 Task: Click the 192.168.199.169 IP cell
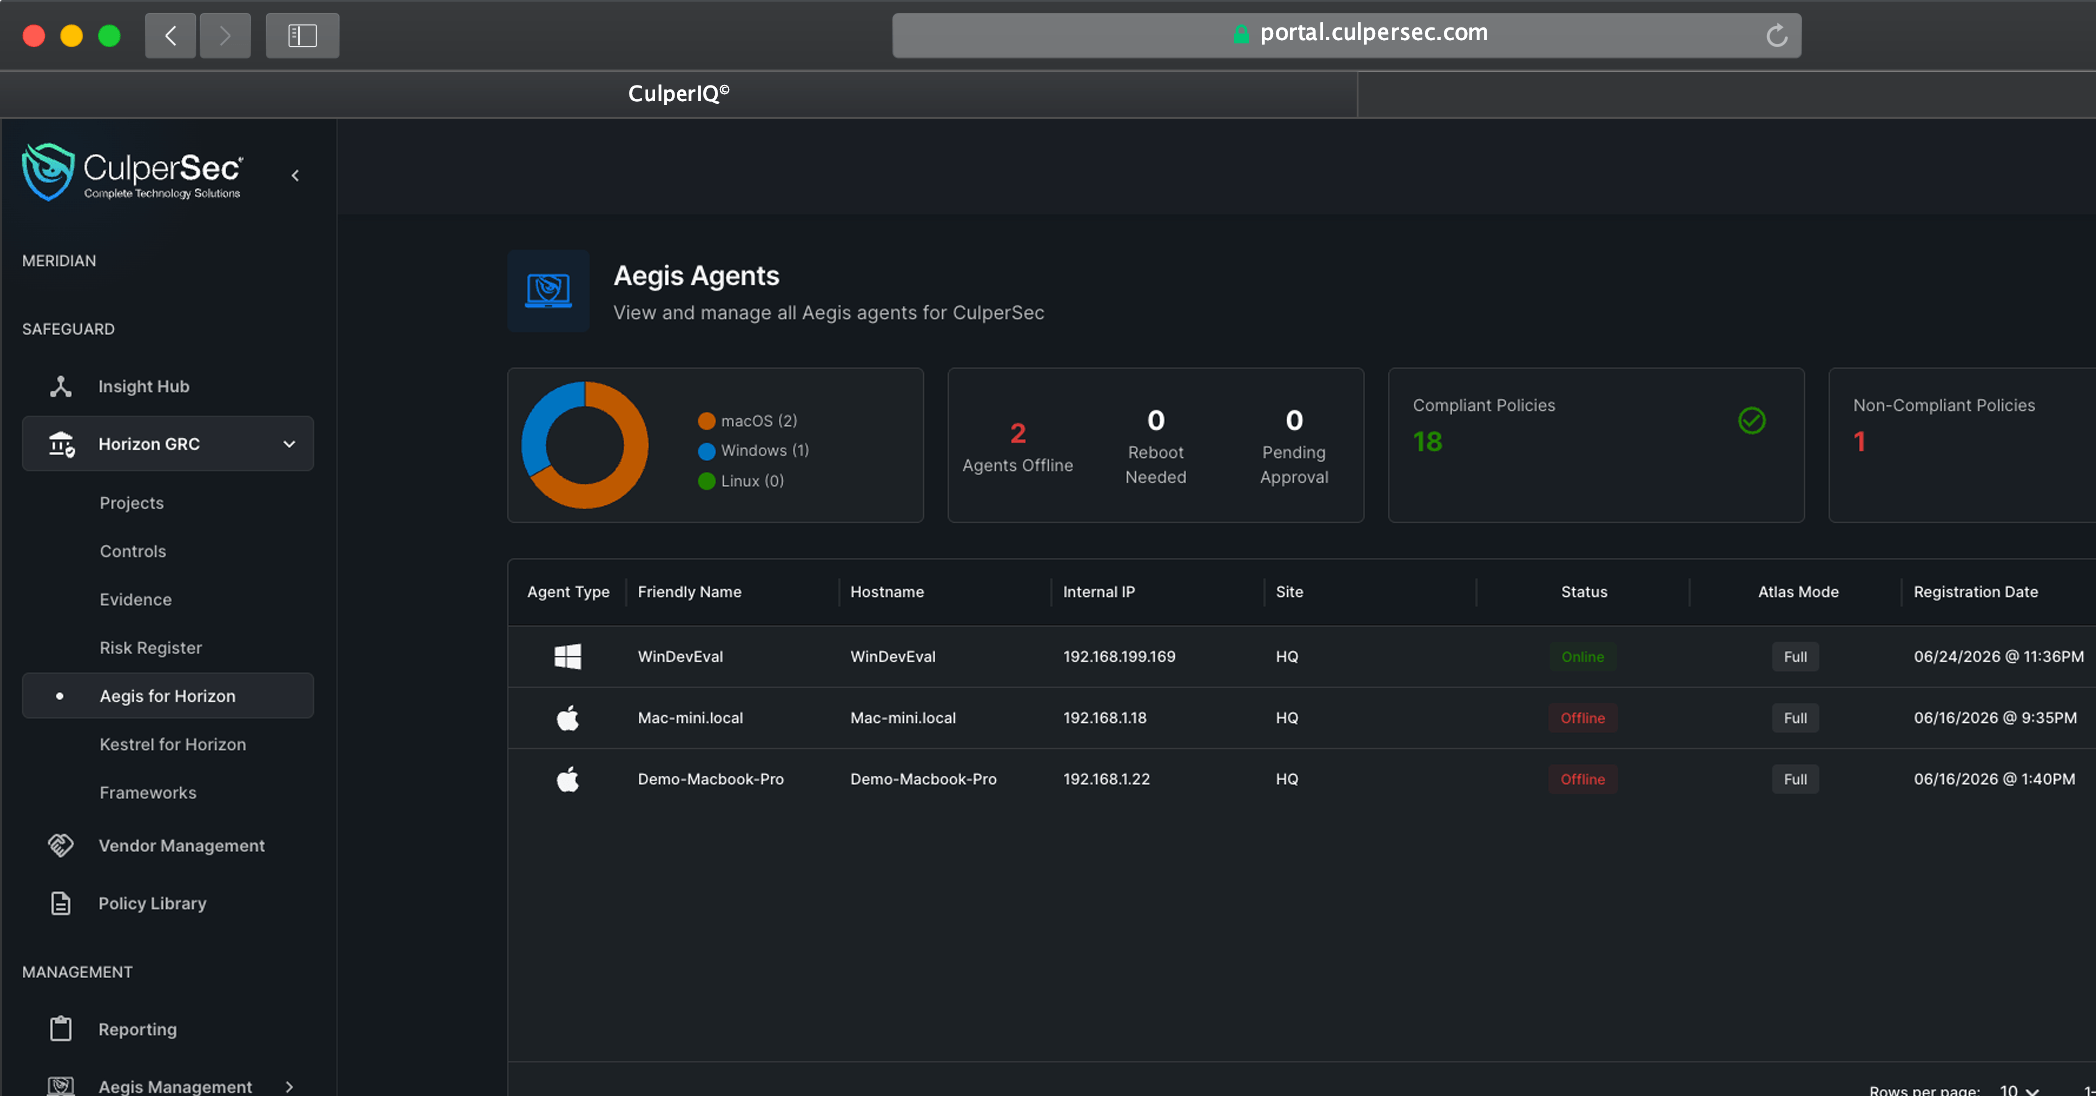(1119, 657)
